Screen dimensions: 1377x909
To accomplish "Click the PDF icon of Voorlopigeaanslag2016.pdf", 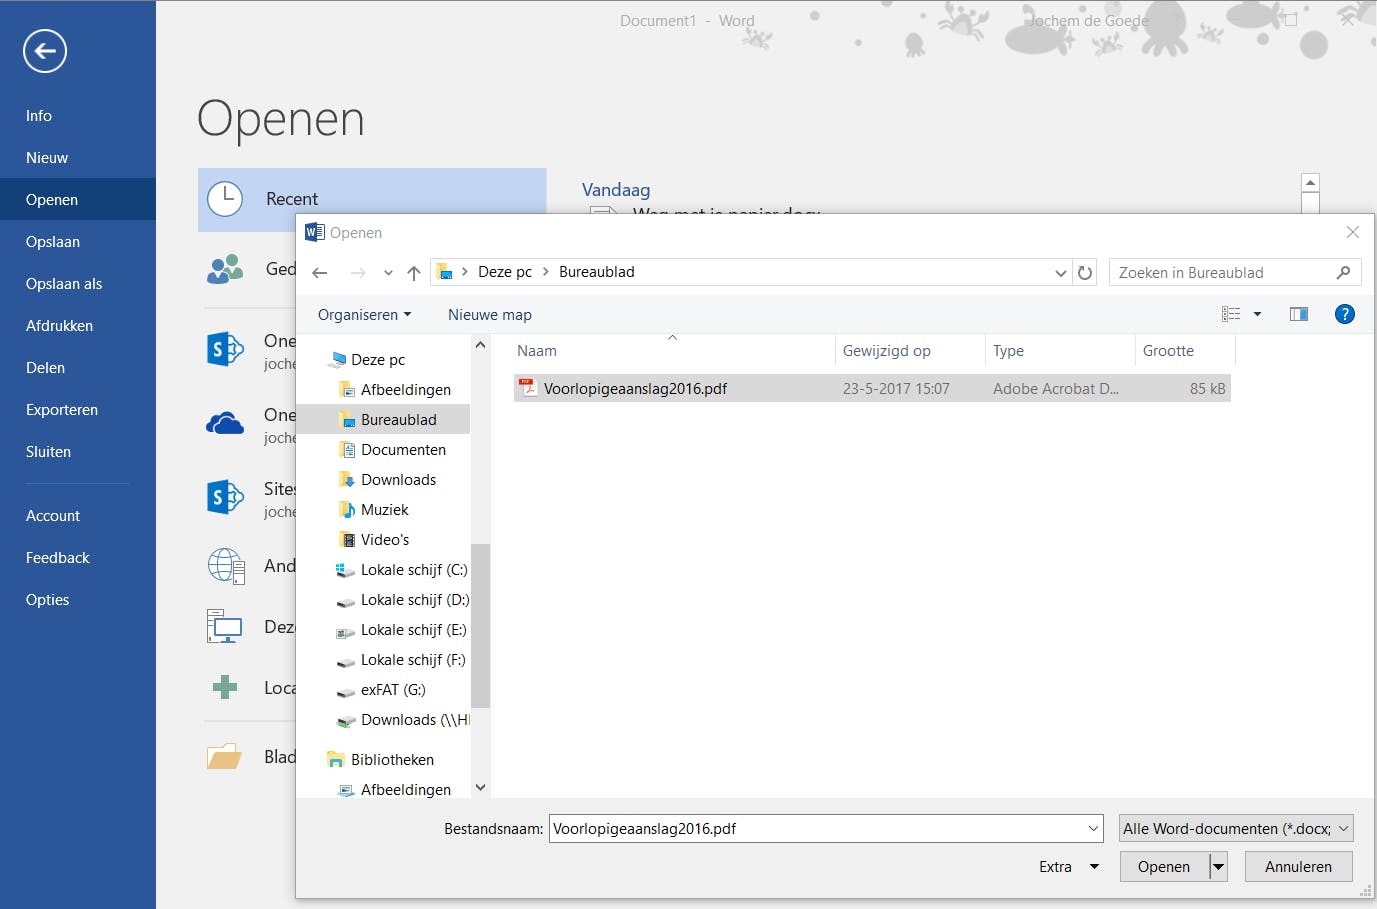I will tap(527, 388).
